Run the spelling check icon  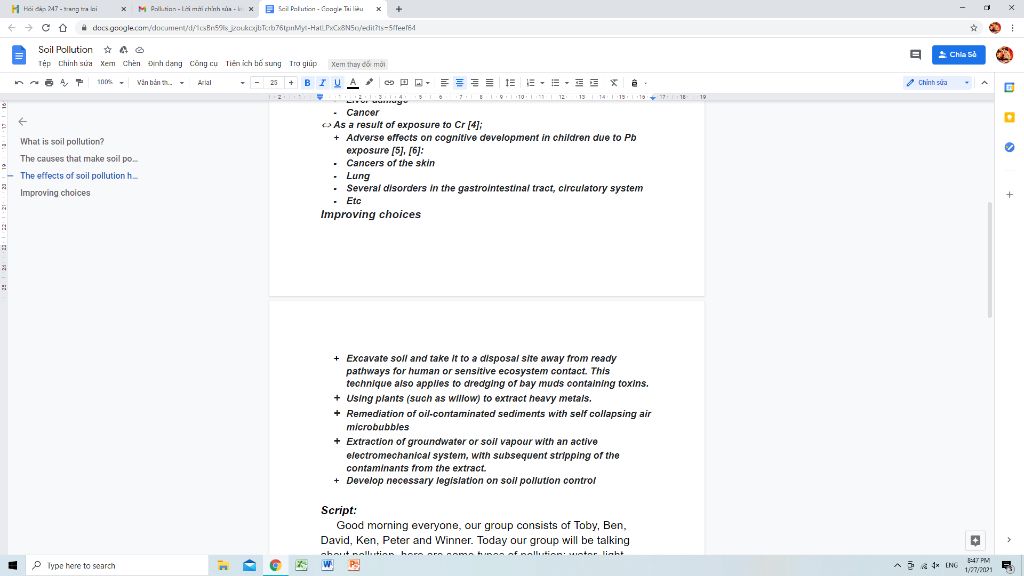click(64, 83)
